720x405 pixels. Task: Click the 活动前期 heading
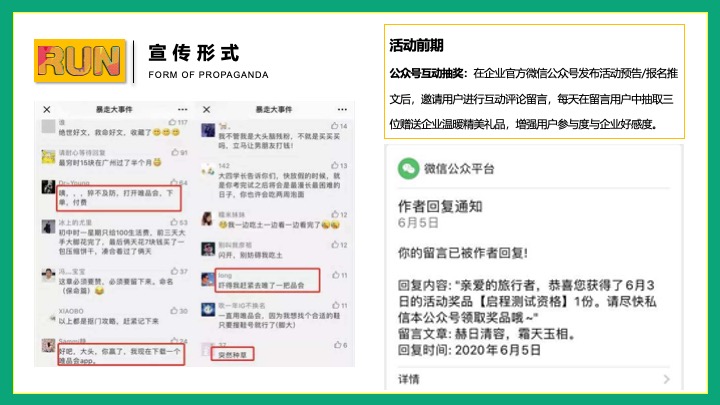(416, 45)
